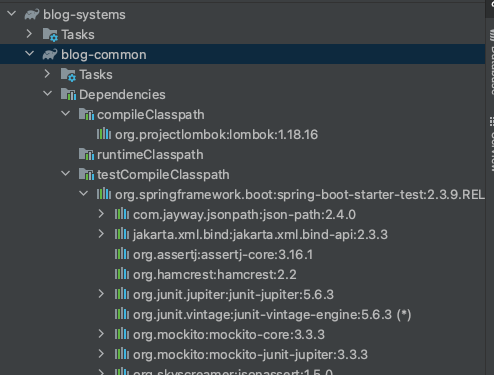Select org.mockito:mockito-core:3.3.3
494x375 pixels.
(229, 335)
